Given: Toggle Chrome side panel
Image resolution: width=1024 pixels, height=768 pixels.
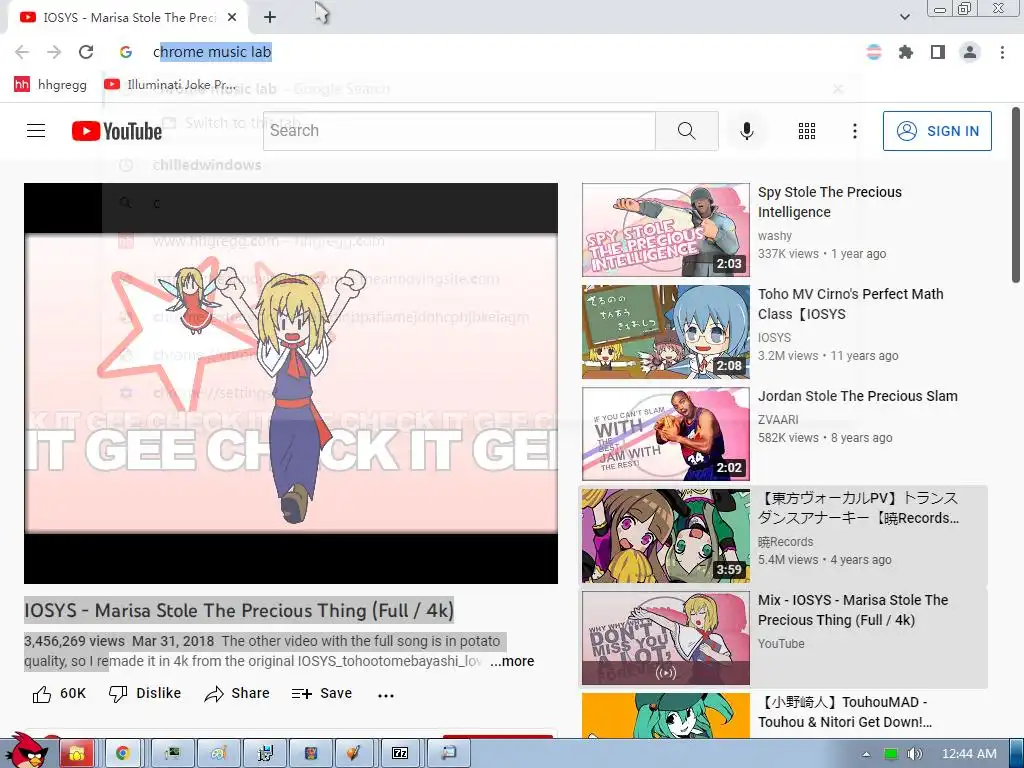Looking at the screenshot, I should pyautogui.click(x=938, y=52).
